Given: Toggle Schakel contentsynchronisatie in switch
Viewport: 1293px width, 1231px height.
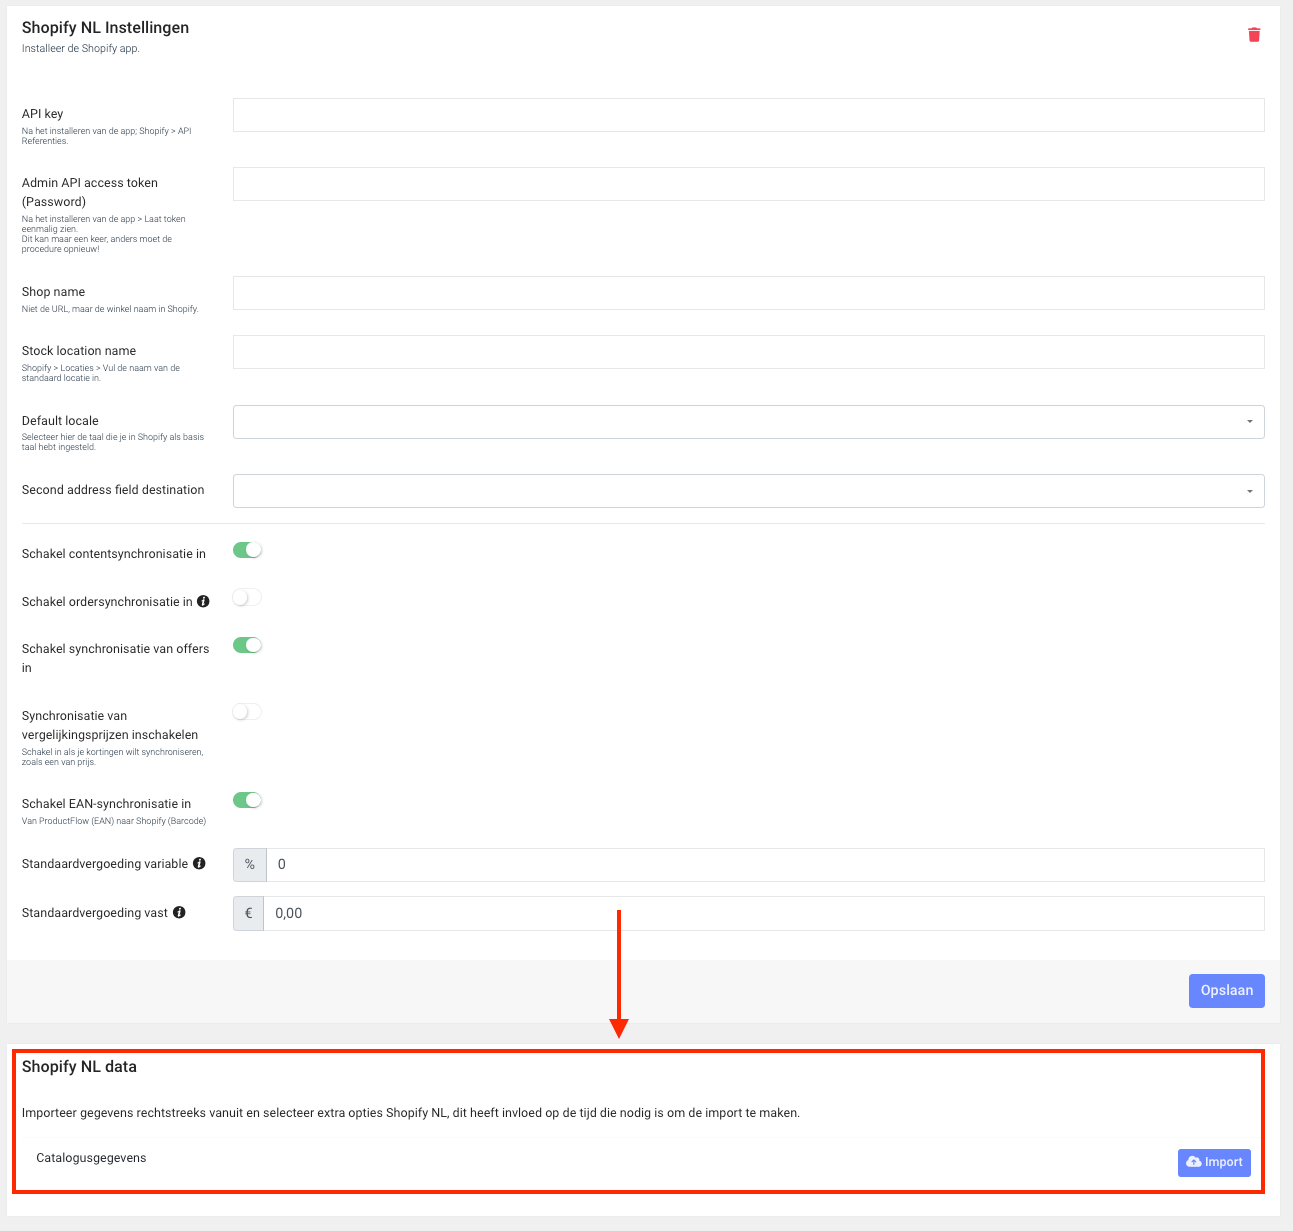Looking at the screenshot, I should [x=247, y=550].
